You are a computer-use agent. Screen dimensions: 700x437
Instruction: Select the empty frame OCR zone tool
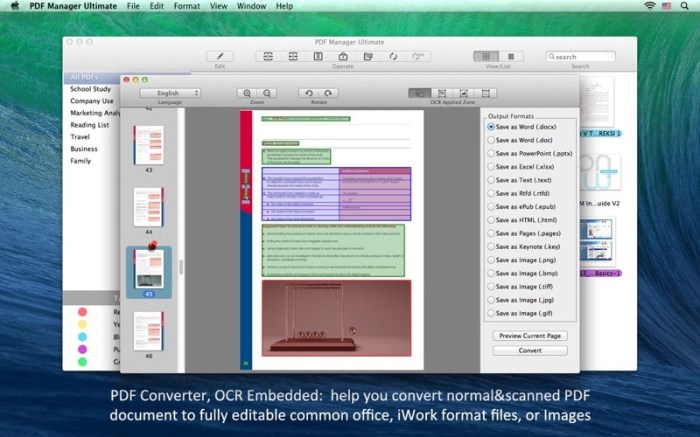point(486,93)
